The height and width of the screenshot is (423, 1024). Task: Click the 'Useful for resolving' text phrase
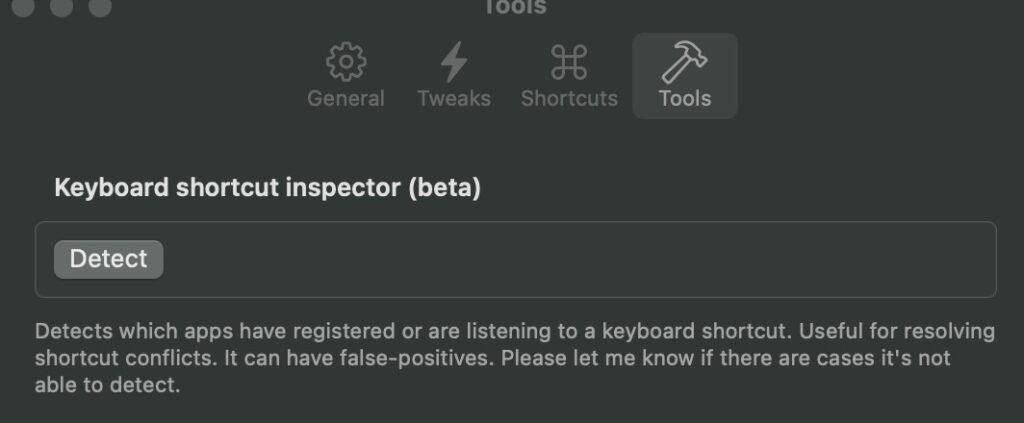click(x=897, y=332)
